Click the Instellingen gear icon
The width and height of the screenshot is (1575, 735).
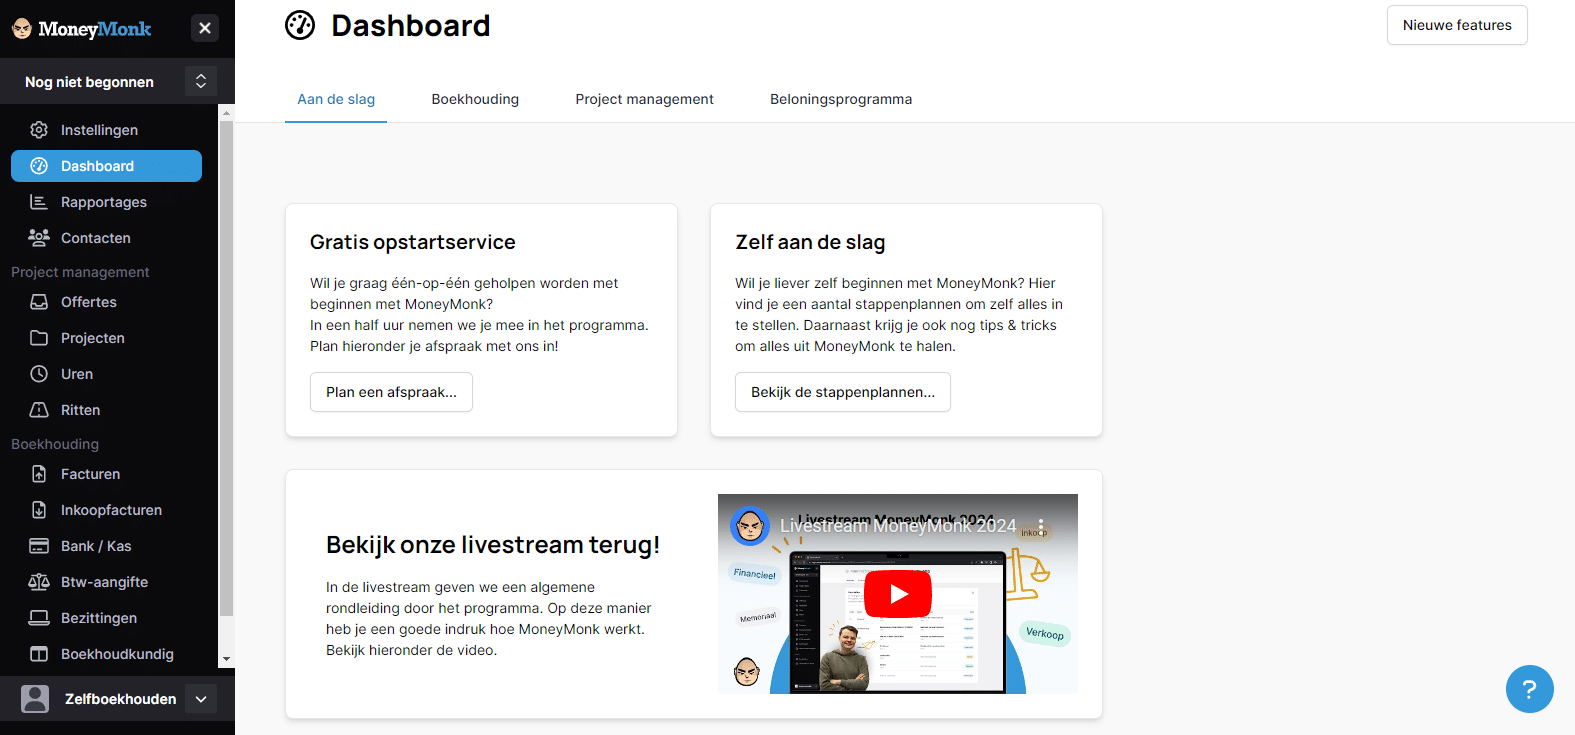[39, 130]
